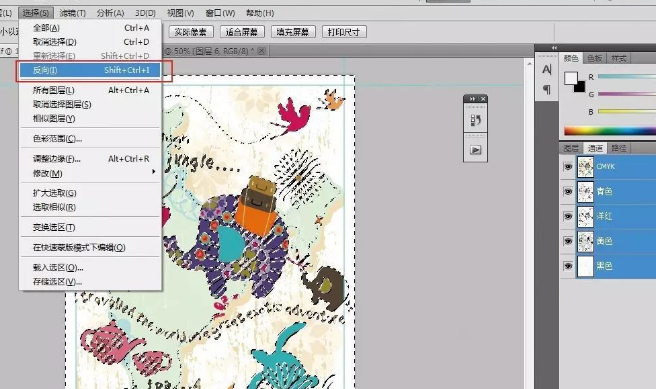Expand the 修改(M) submenu arrow
The height and width of the screenshot is (389, 656).
pyautogui.click(x=154, y=172)
